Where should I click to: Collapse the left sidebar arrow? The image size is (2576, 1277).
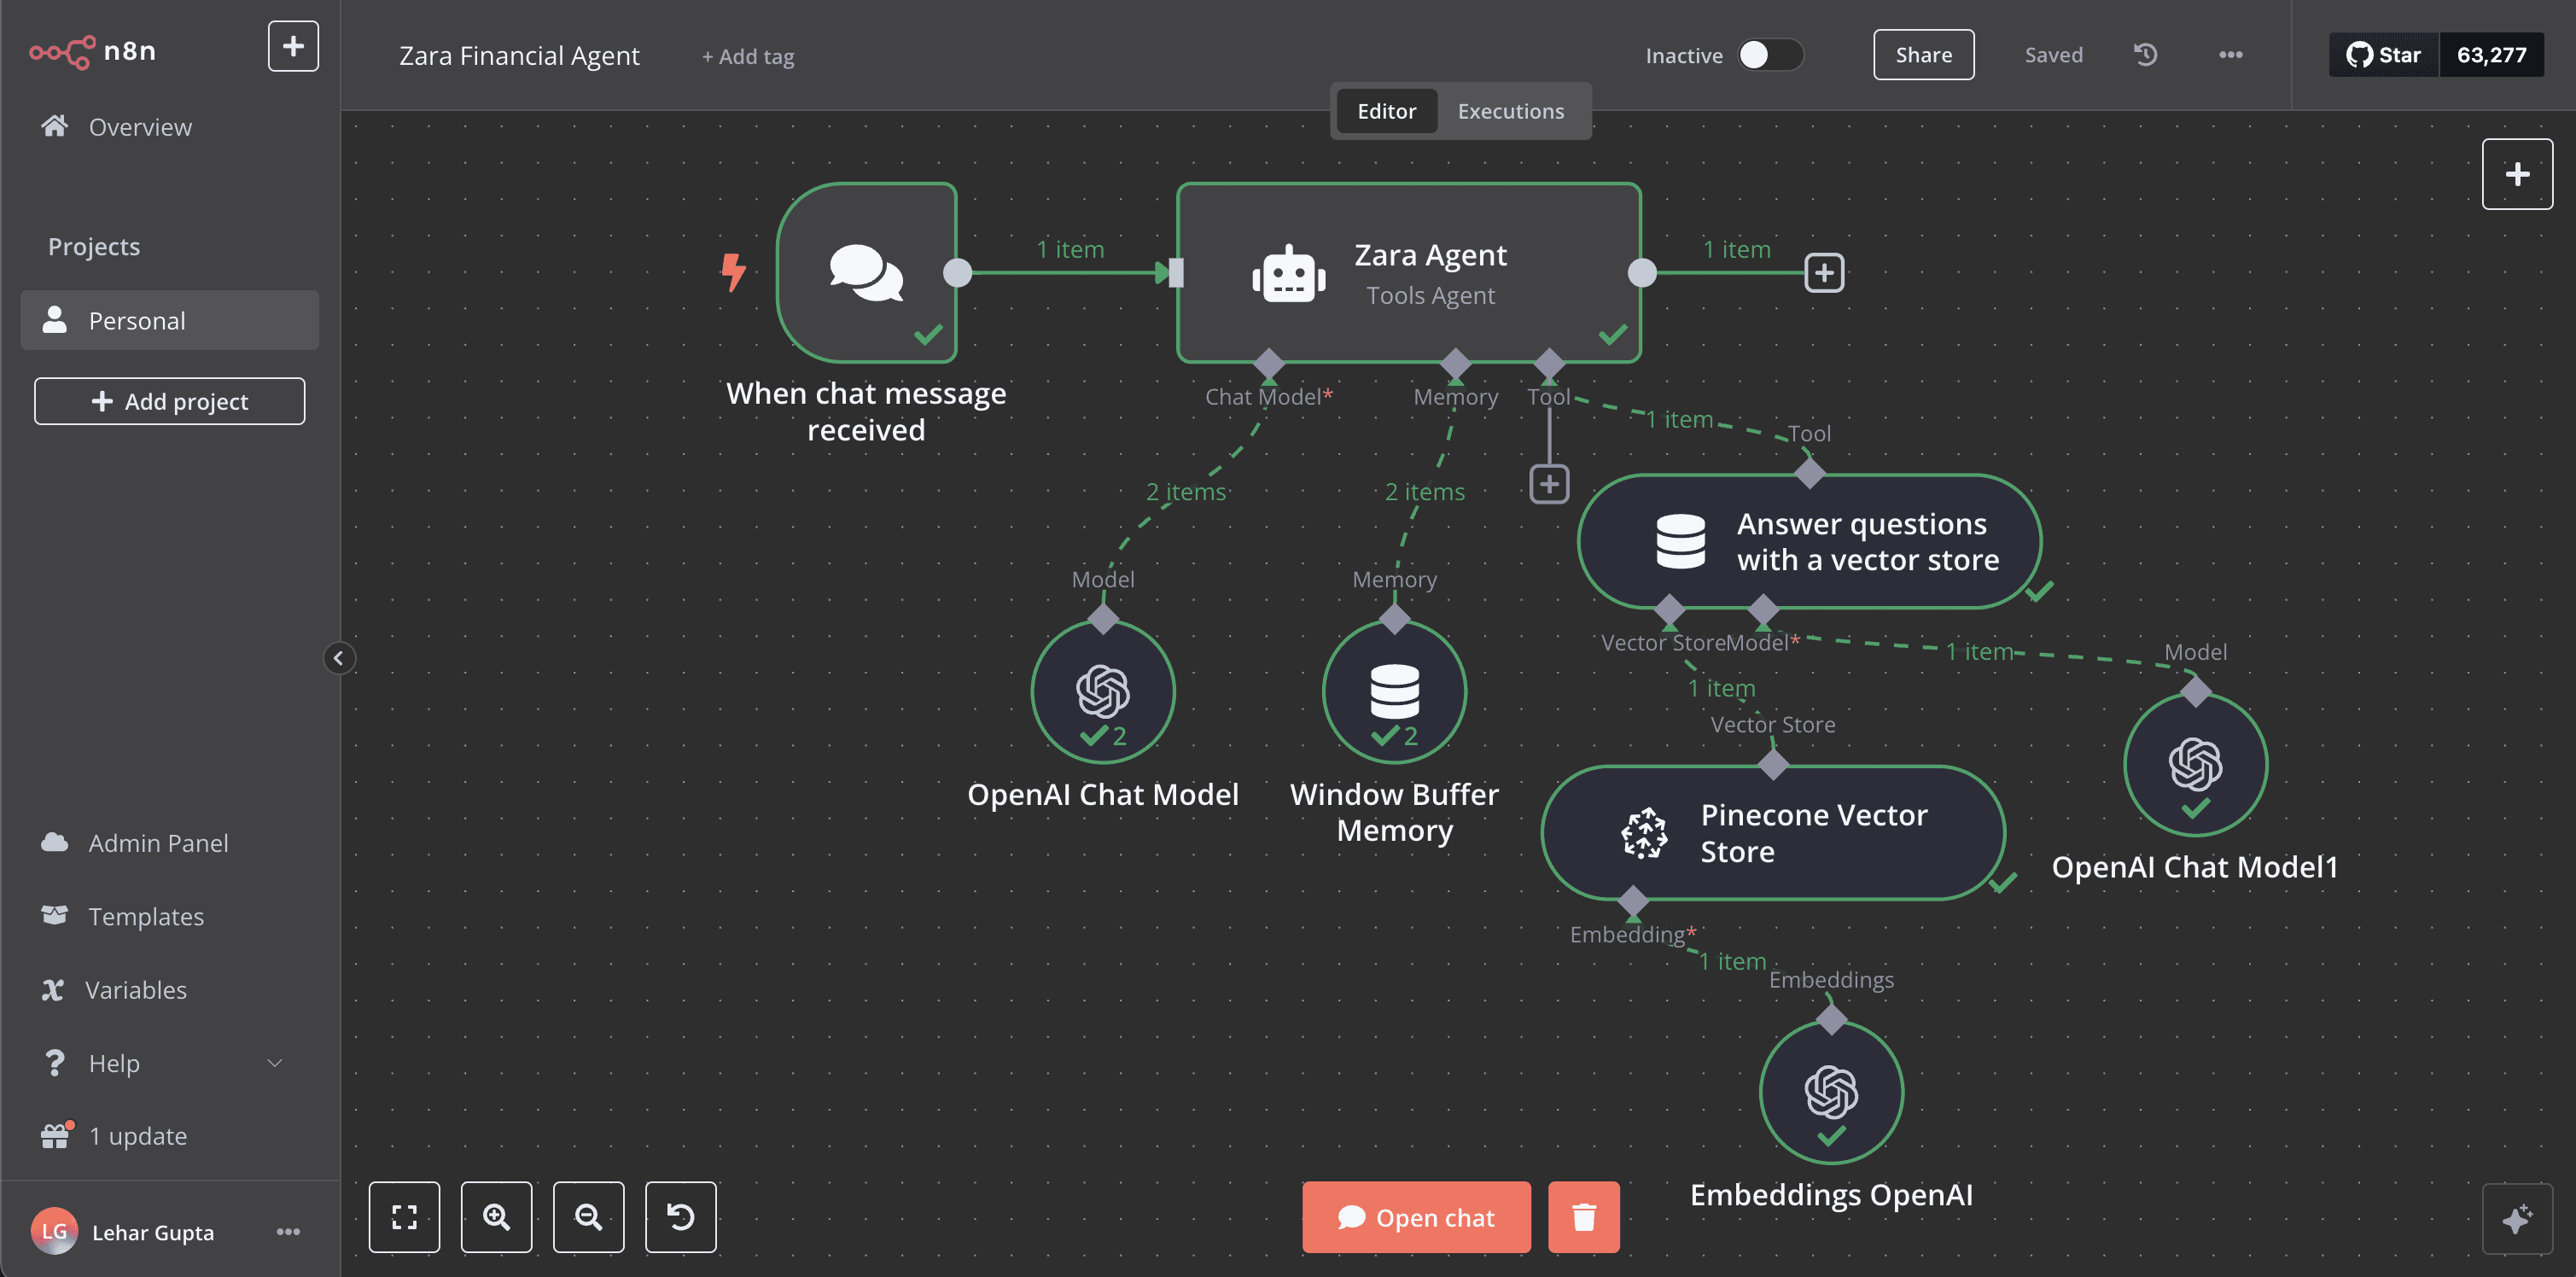pyautogui.click(x=339, y=658)
